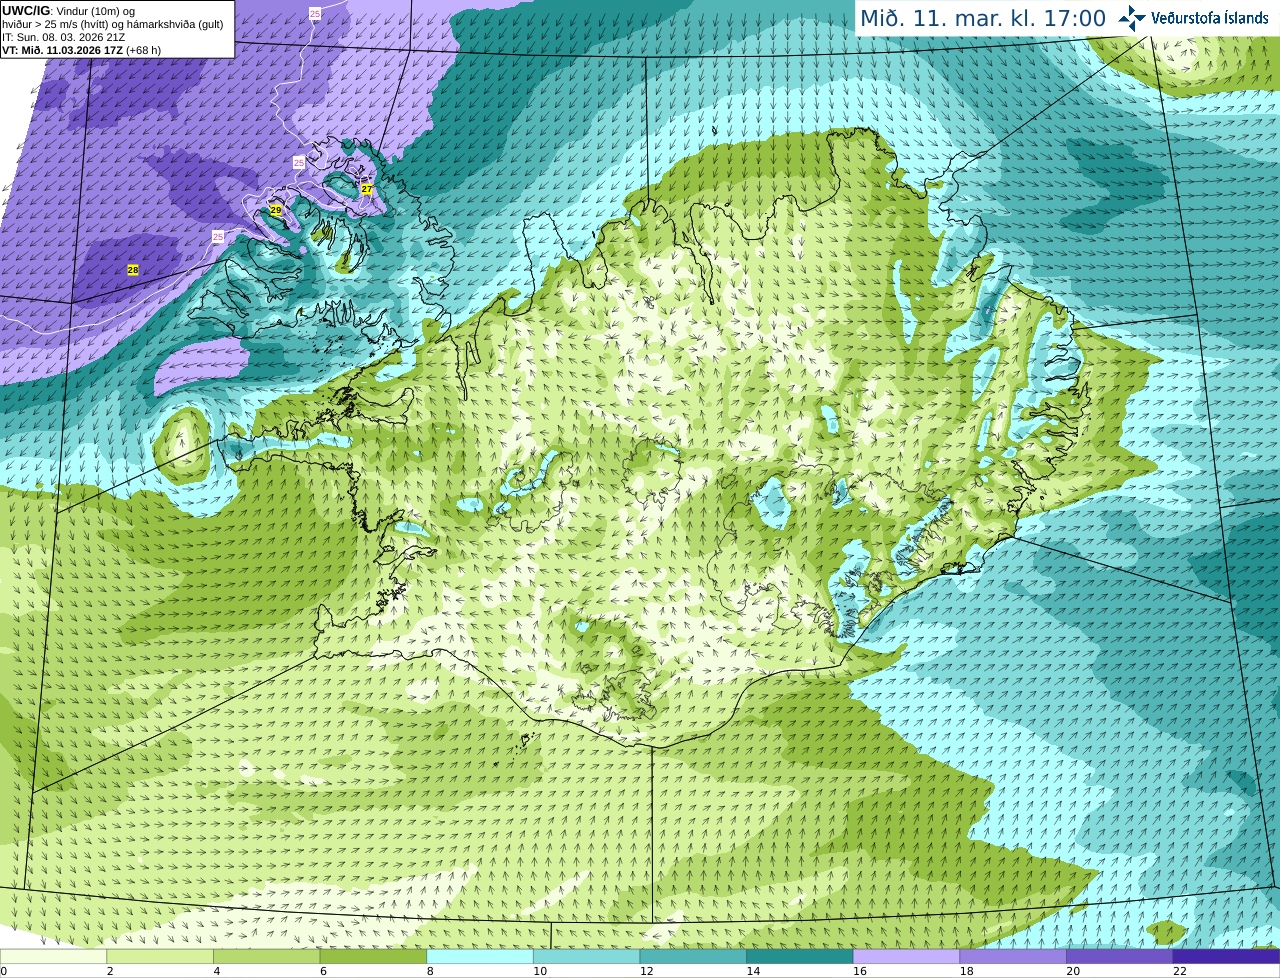Click the Veðurstofa Íslands name text

click(1210, 18)
